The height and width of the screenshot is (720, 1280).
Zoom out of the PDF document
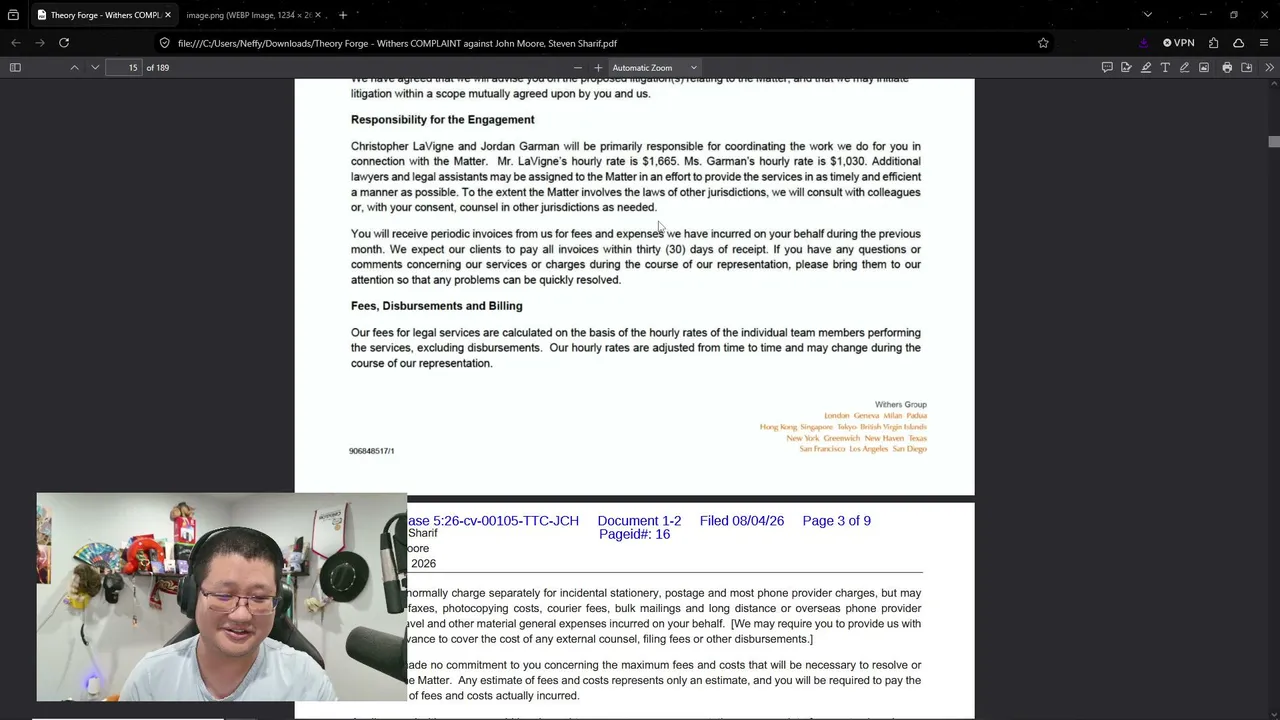[x=577, y=67]
